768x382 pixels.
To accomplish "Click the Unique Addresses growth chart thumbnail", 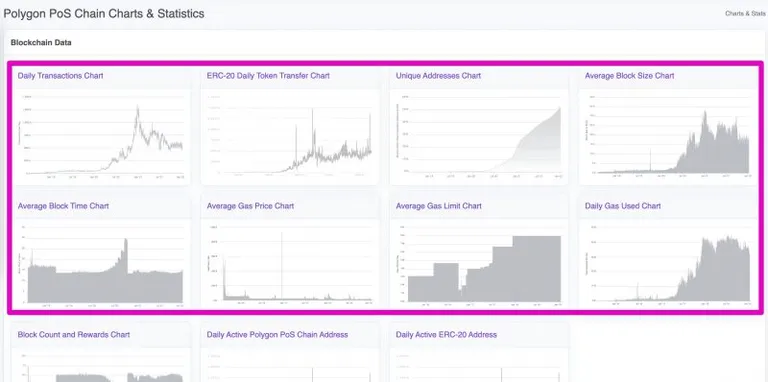I will tap(479, 137).
